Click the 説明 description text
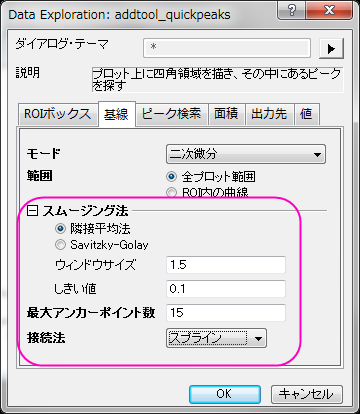 217,80
